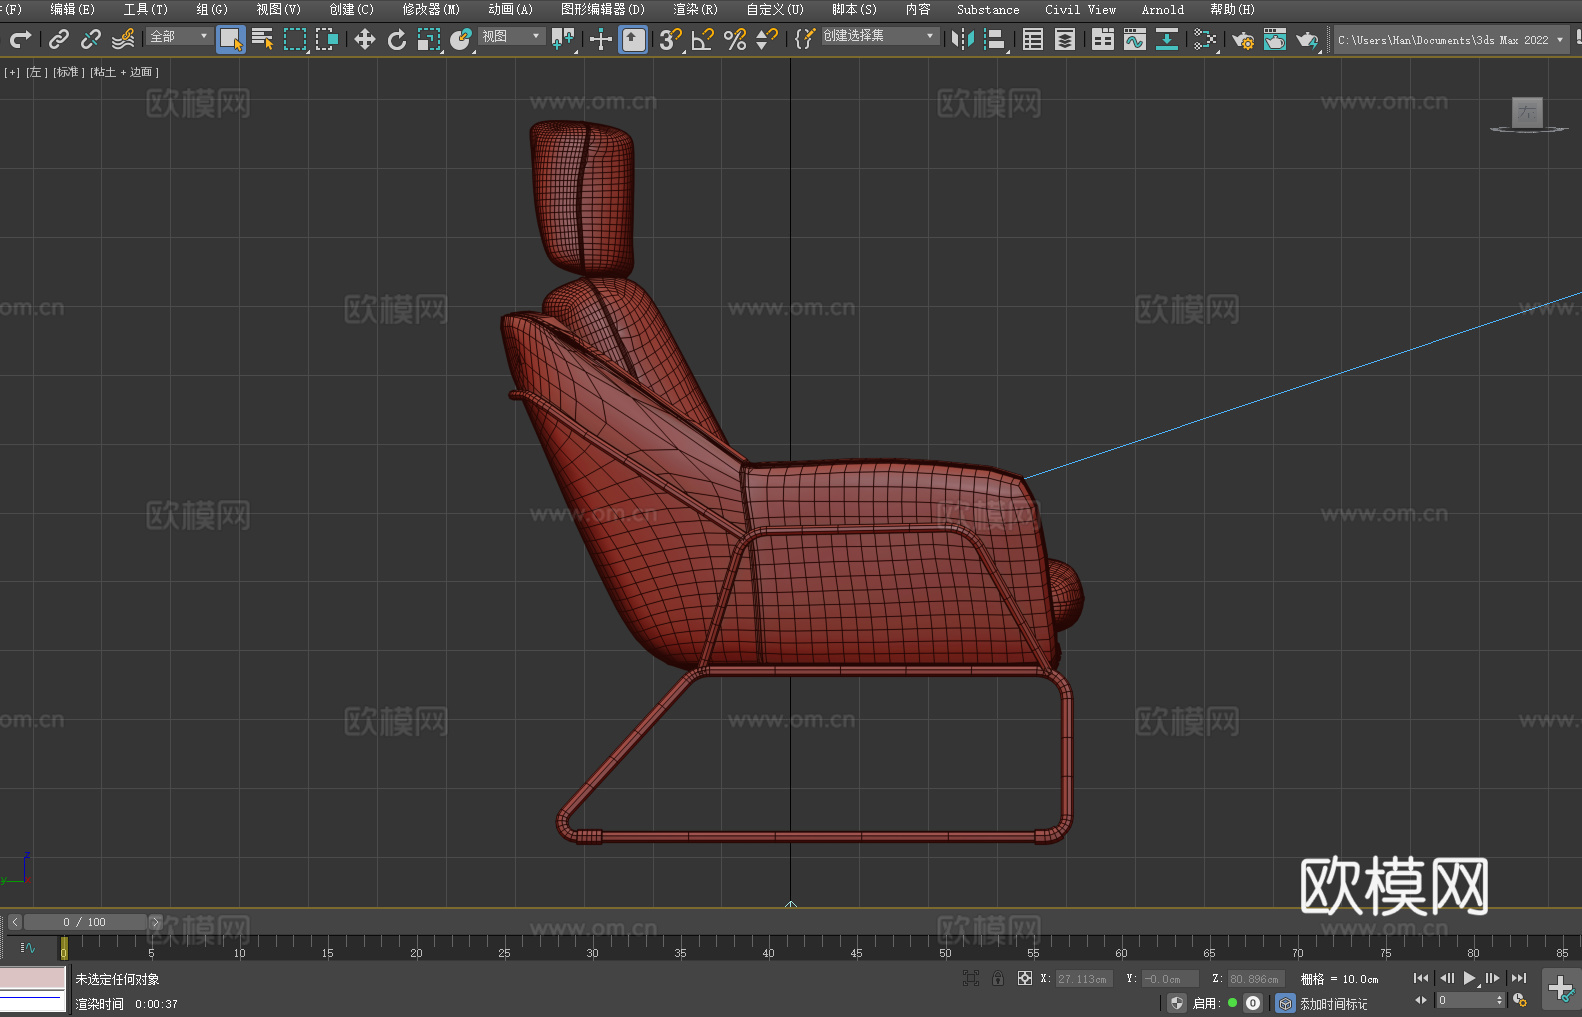Toggle Window/Crossing selection mode
The height and width of the screenshot is (1017, 1582).
tap(327, 39)
